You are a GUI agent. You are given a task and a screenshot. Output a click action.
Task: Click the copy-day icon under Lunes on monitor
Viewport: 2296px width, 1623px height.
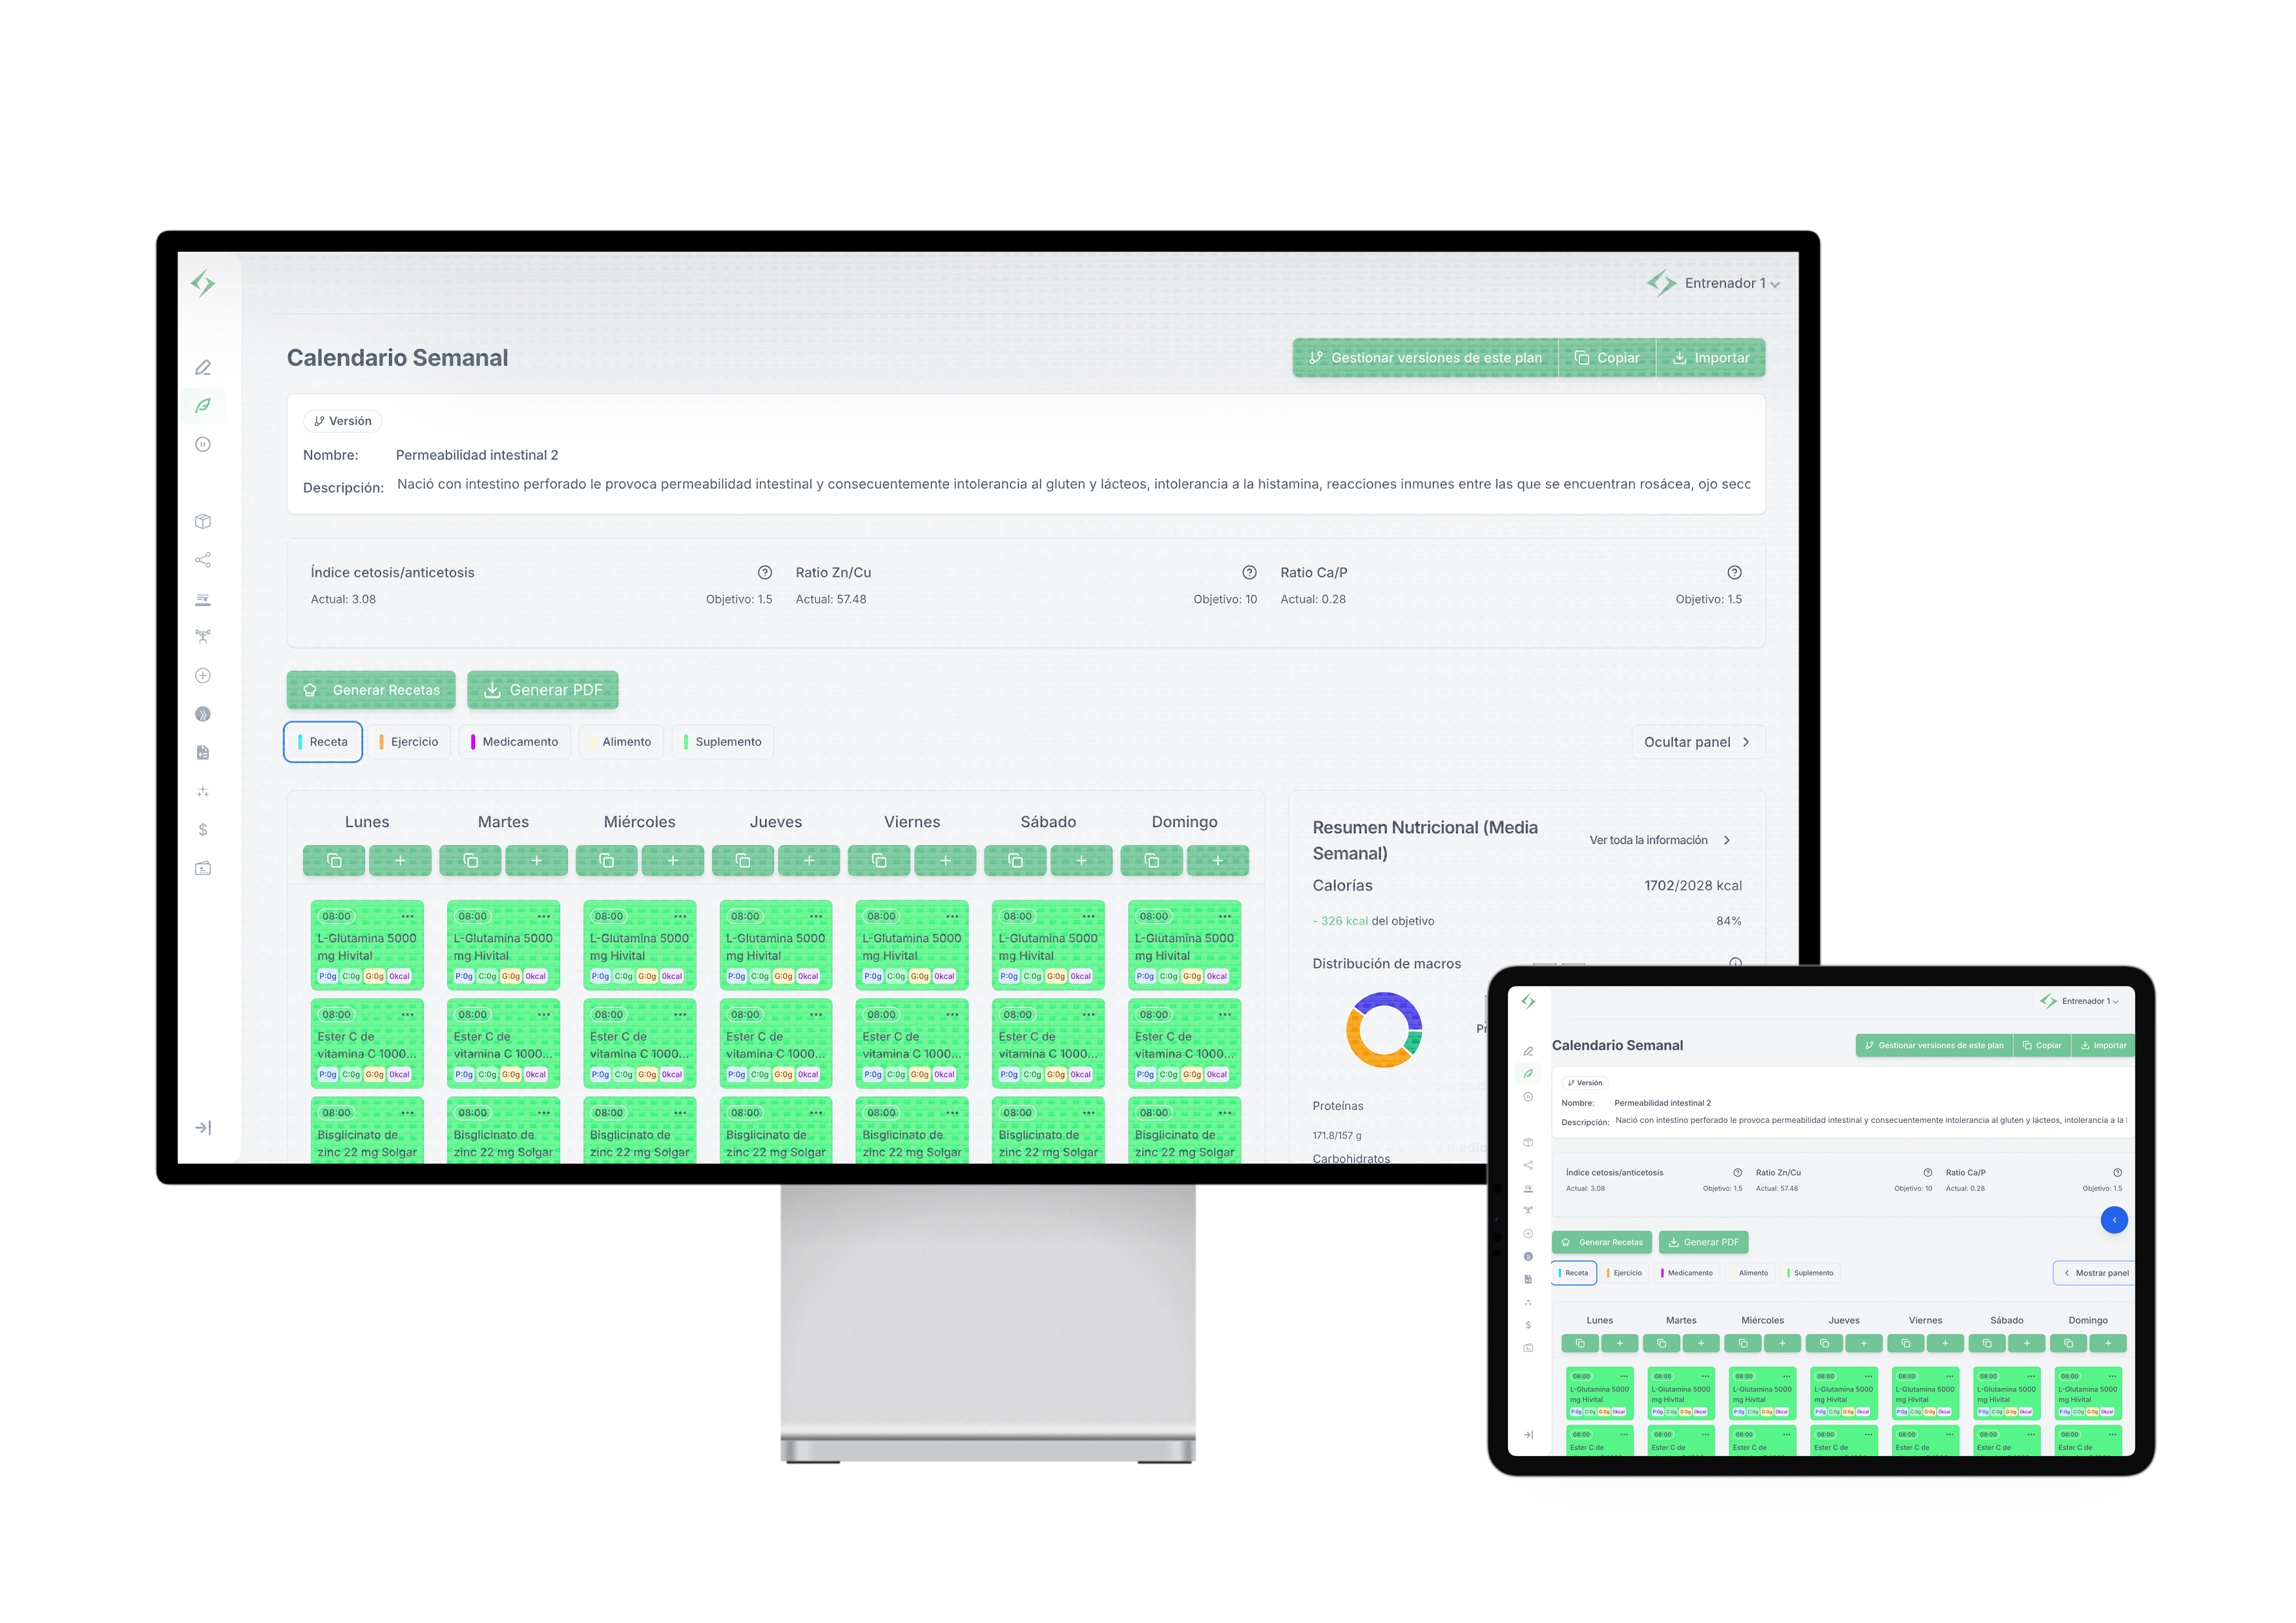[334, 861]
